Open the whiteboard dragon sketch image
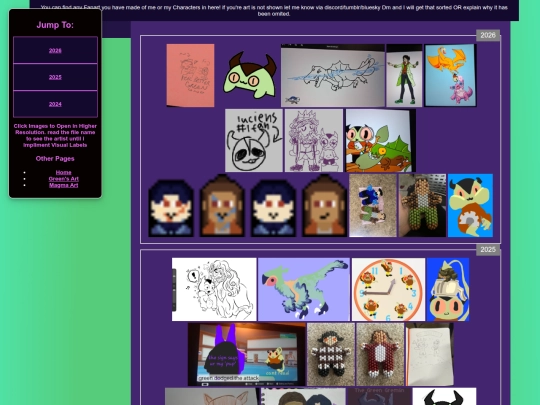540x405 pixels. [x=333, y=75]
